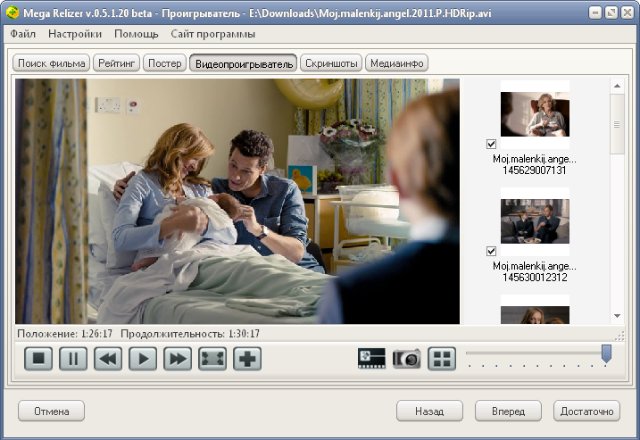Start playback with the play button
Image resolution: width=640 pixels, height=440 pixels.
(143, 359)
